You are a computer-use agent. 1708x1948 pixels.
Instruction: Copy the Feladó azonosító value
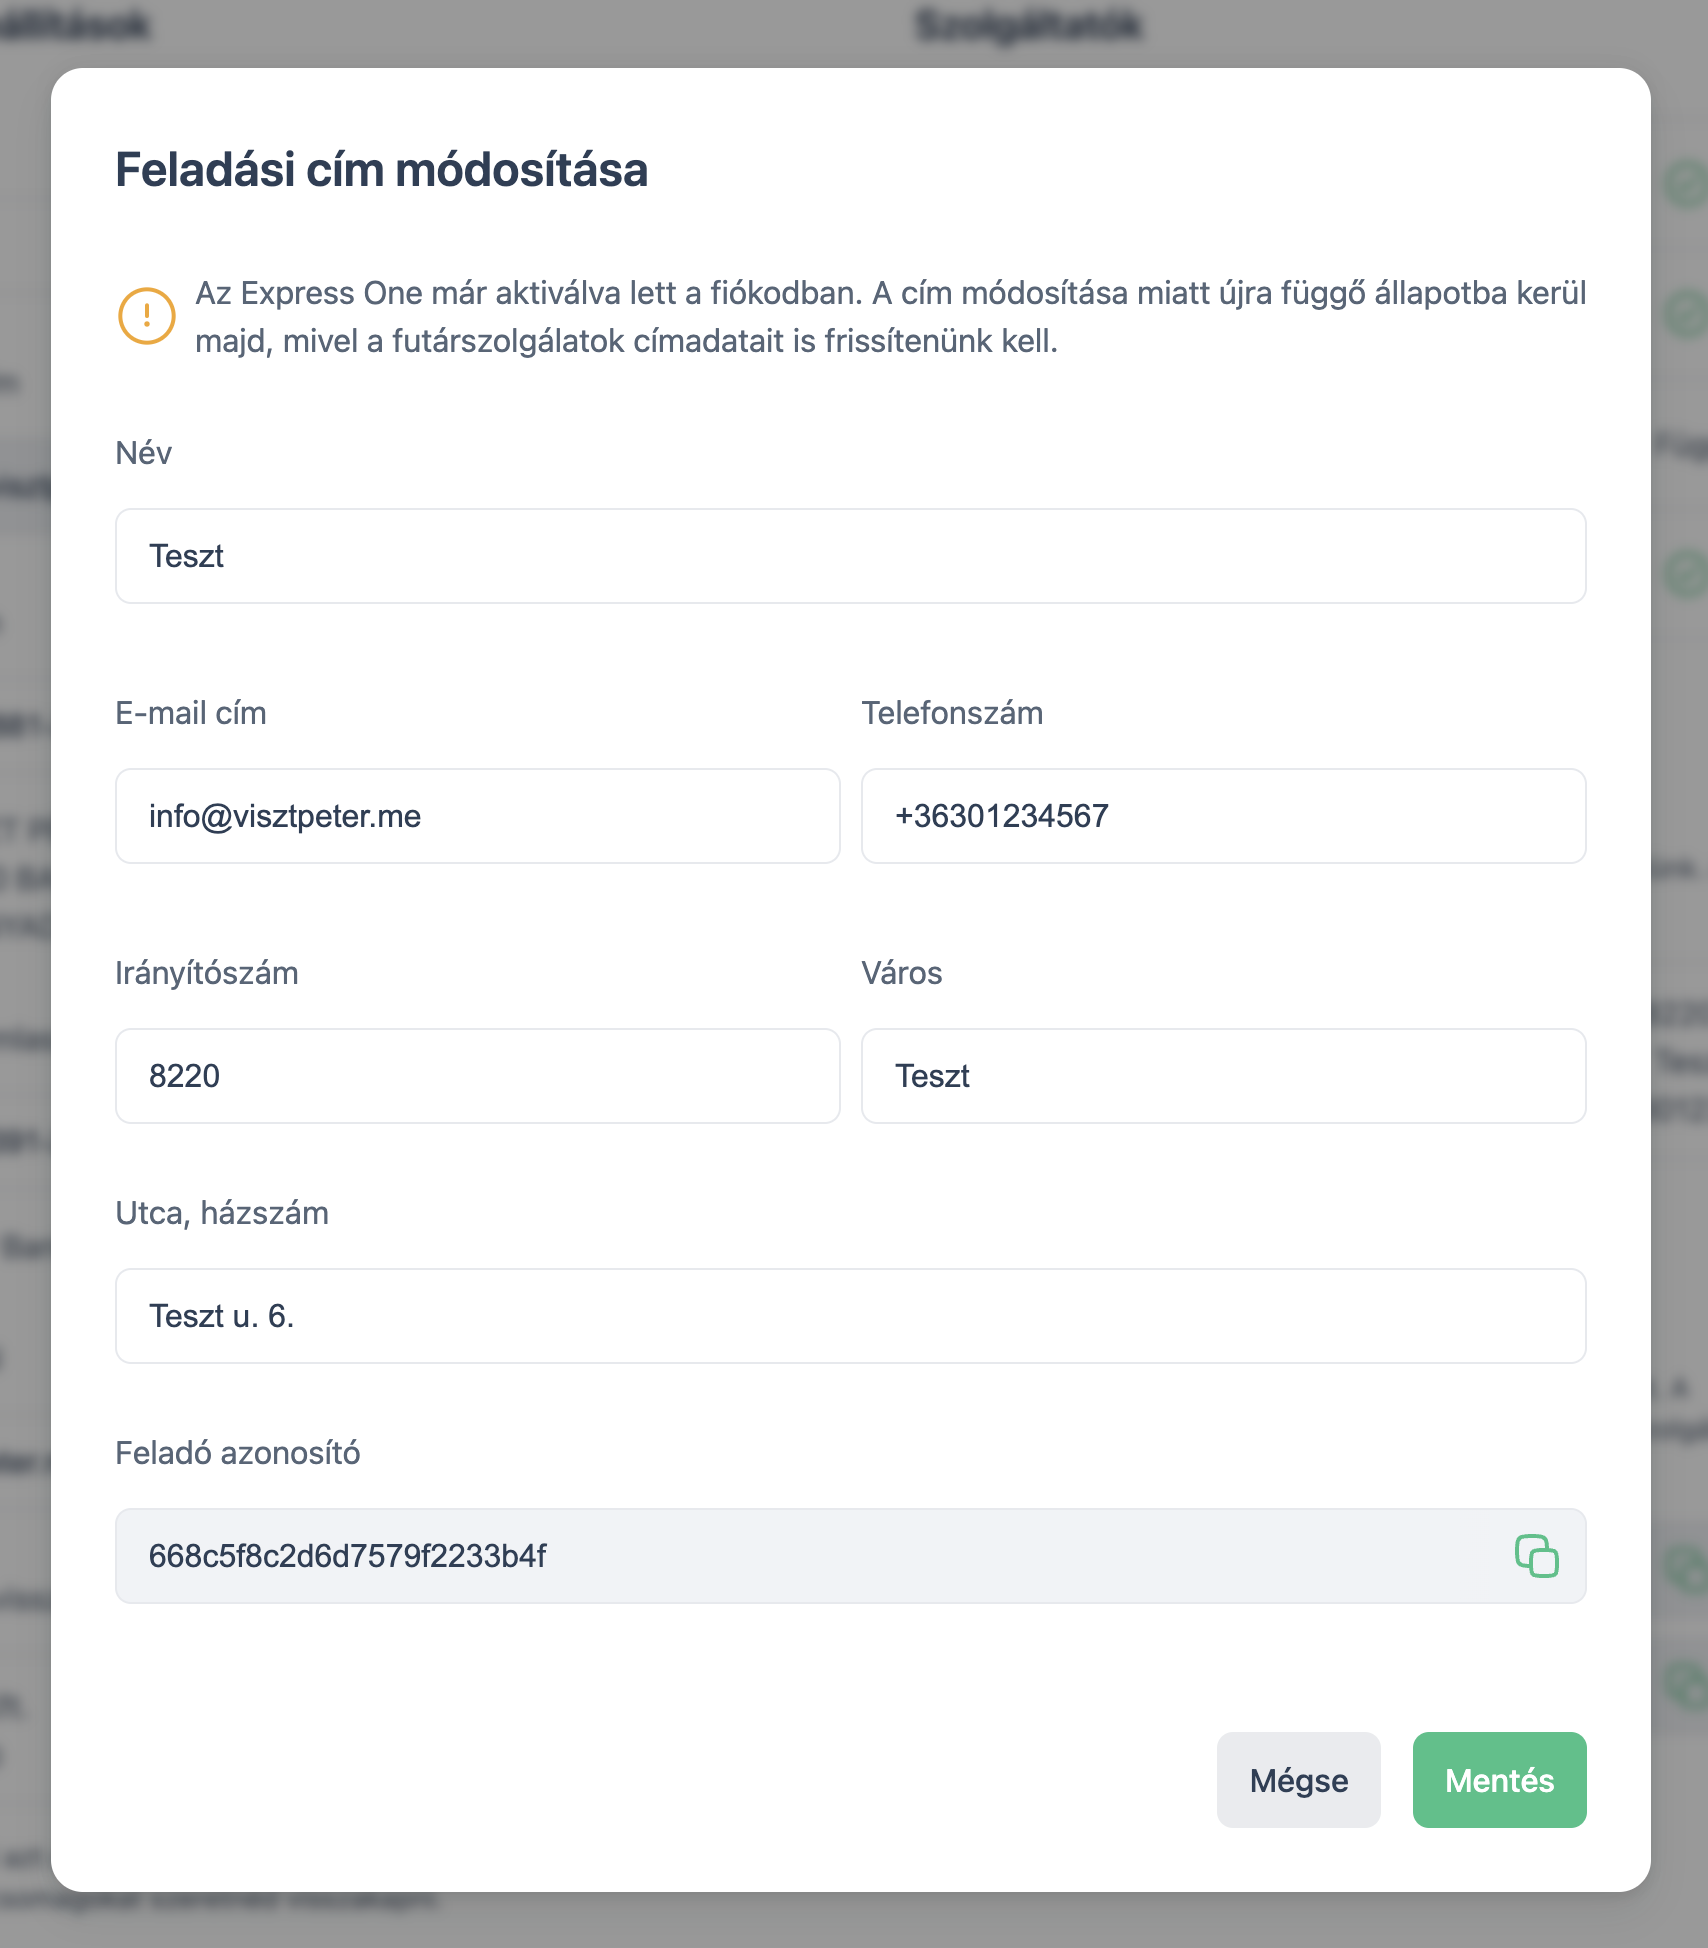coord(1536,1556)
